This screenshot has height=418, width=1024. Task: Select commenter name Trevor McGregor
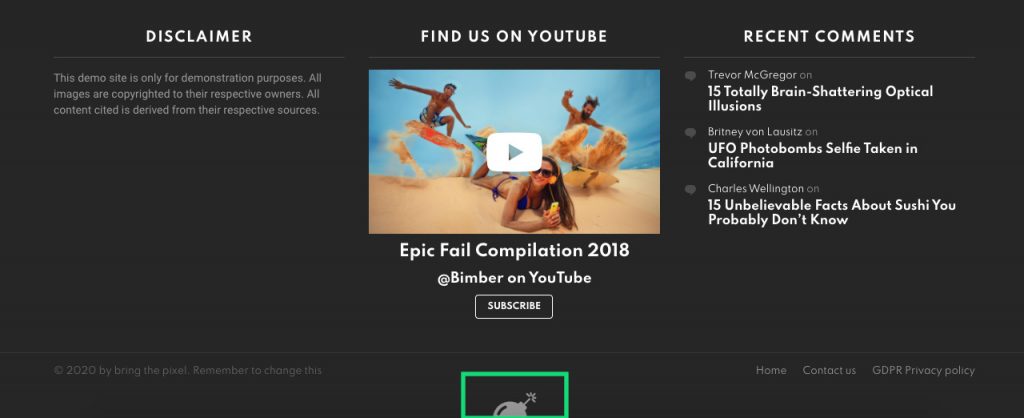tap(752, 74)
